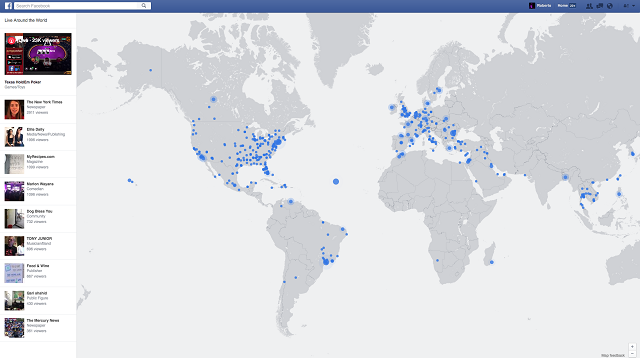Screen dimensions: 640x360
Task: Click the large live dot in the mid-Atlantic
Action: coord(336,182)
